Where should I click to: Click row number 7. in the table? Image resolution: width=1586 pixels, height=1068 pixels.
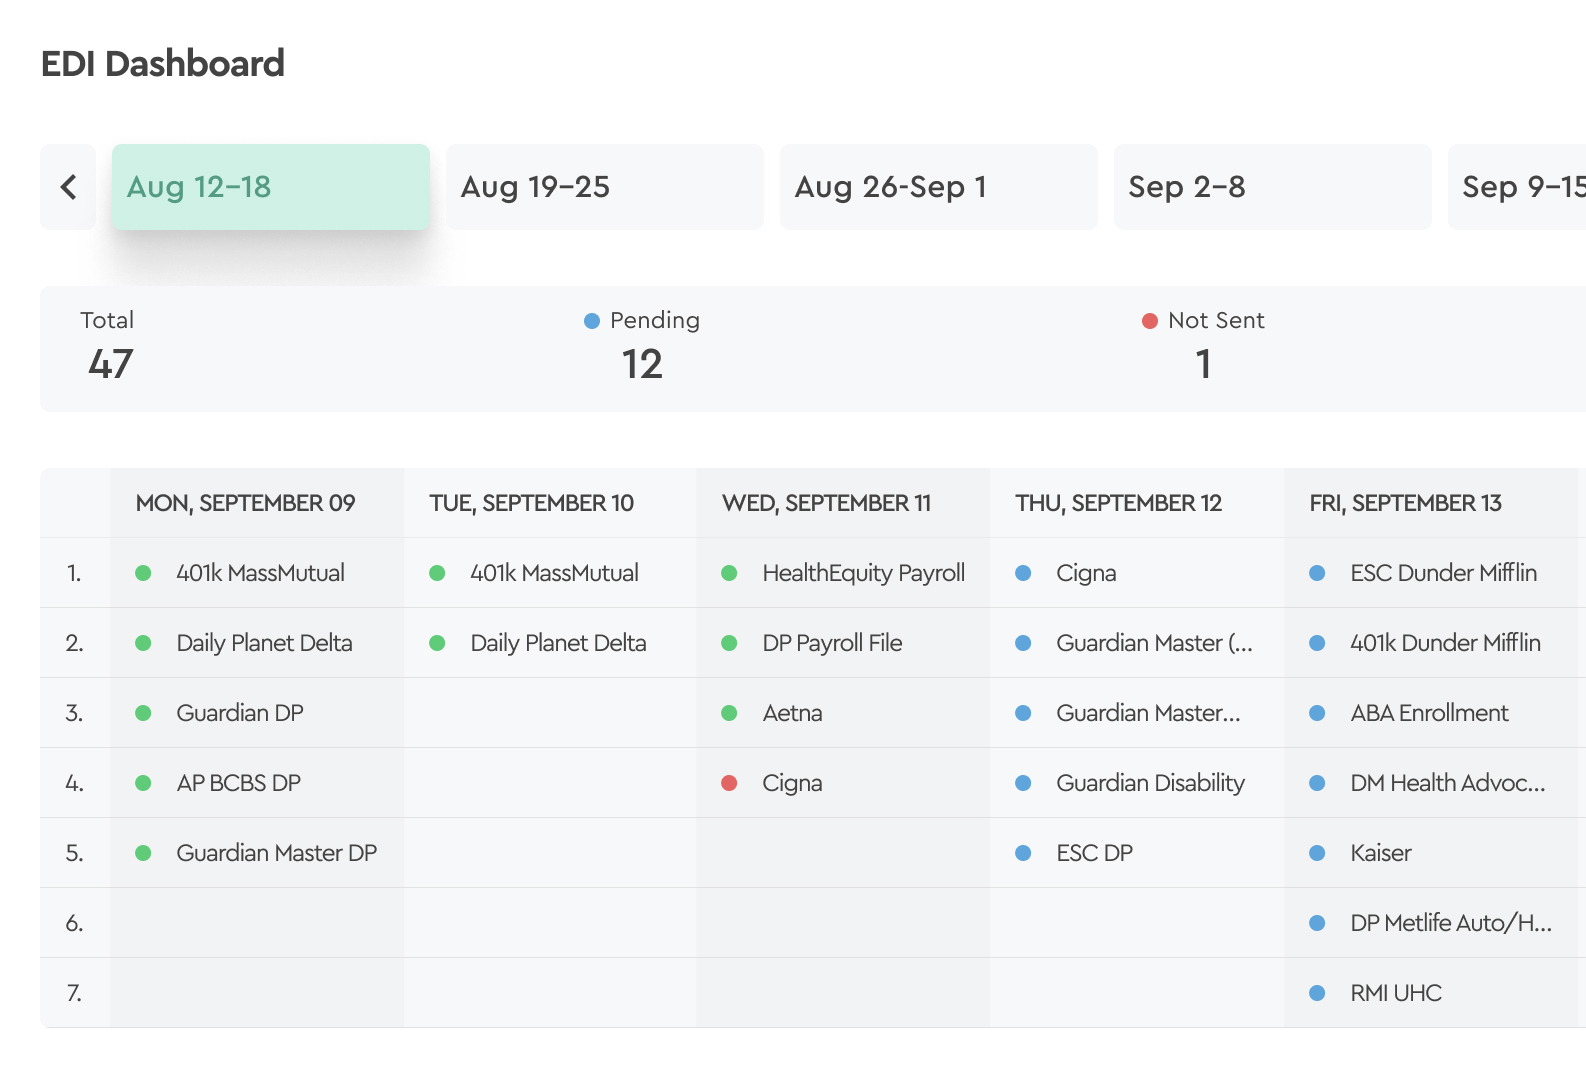[74, 993]
